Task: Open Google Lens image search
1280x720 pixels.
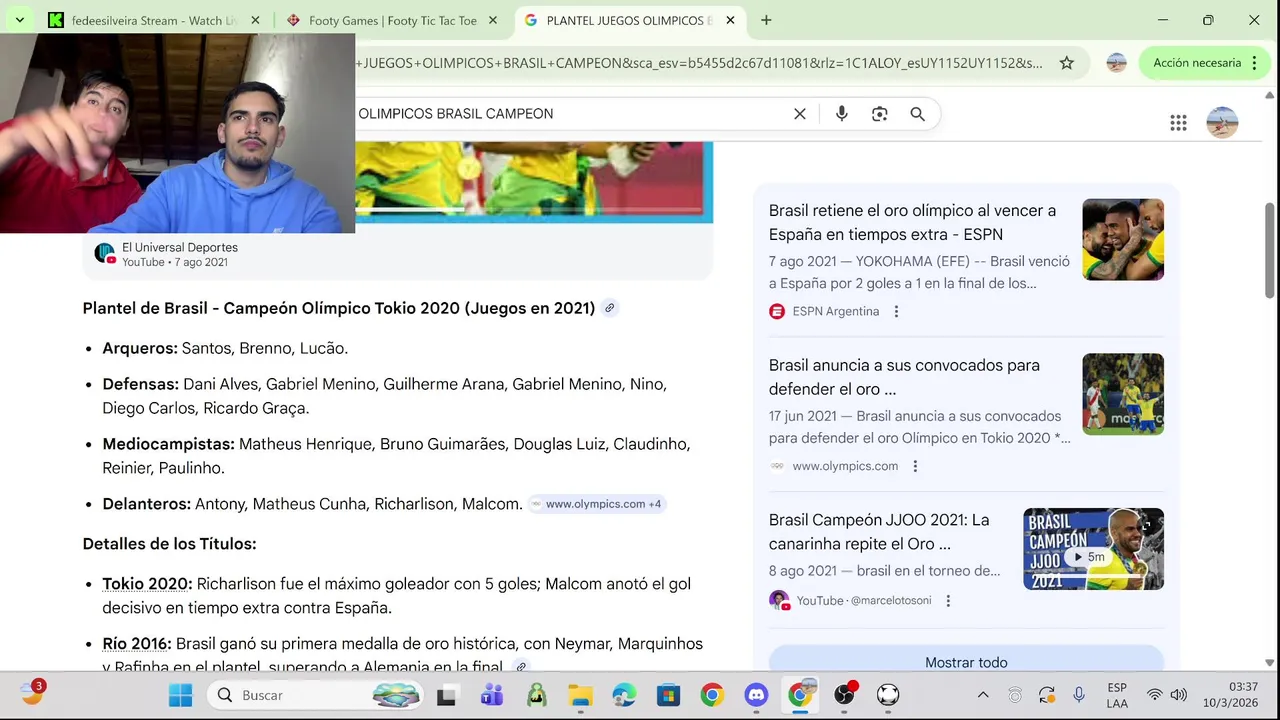Action: tap(880, 114)
